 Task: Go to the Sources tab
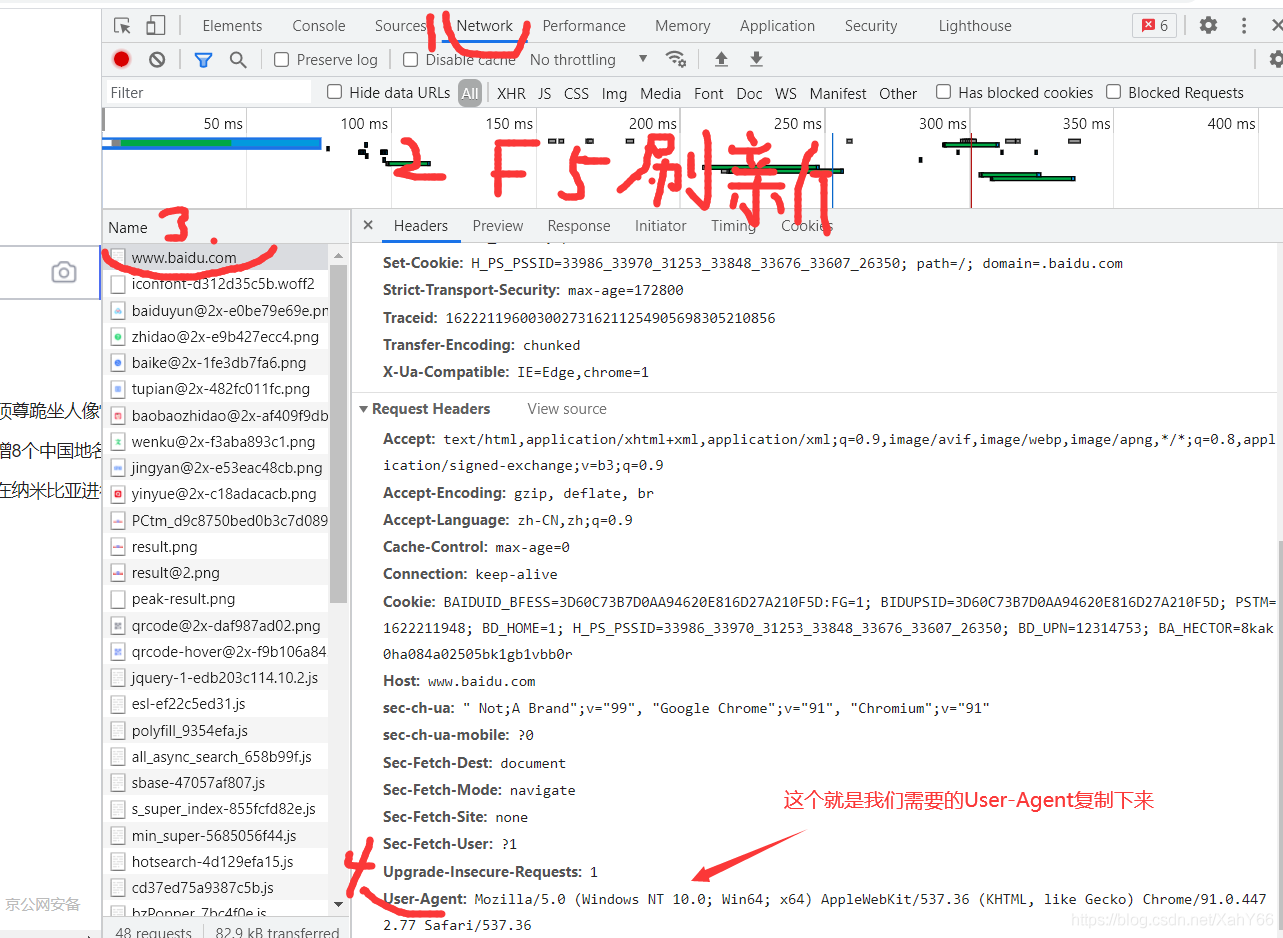coord(400,26)
